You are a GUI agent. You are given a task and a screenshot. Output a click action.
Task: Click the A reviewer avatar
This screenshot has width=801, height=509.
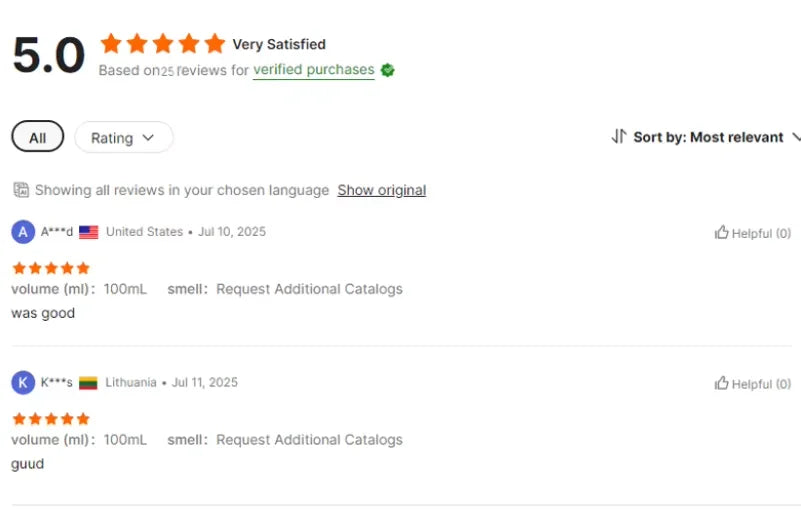coord(23,232)
